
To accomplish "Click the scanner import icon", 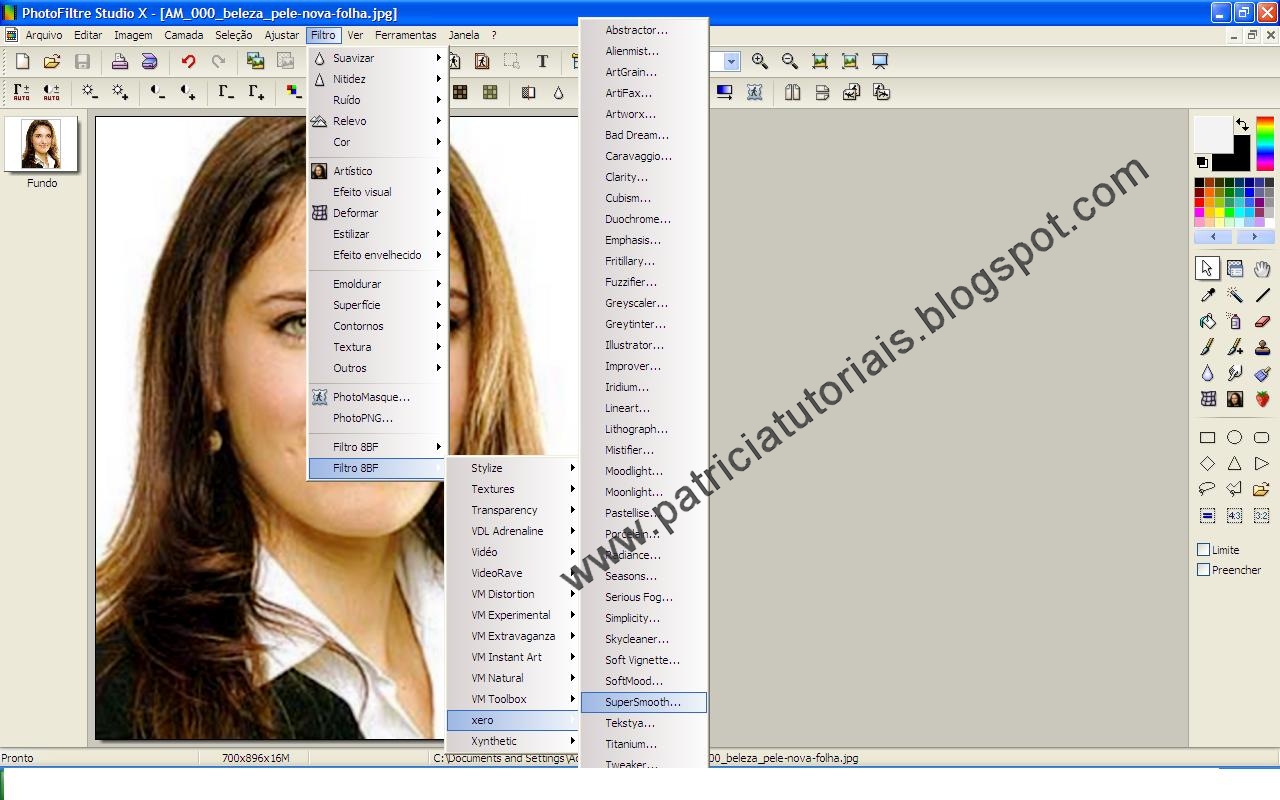I will pyautogui.click(x=149, y=62).
